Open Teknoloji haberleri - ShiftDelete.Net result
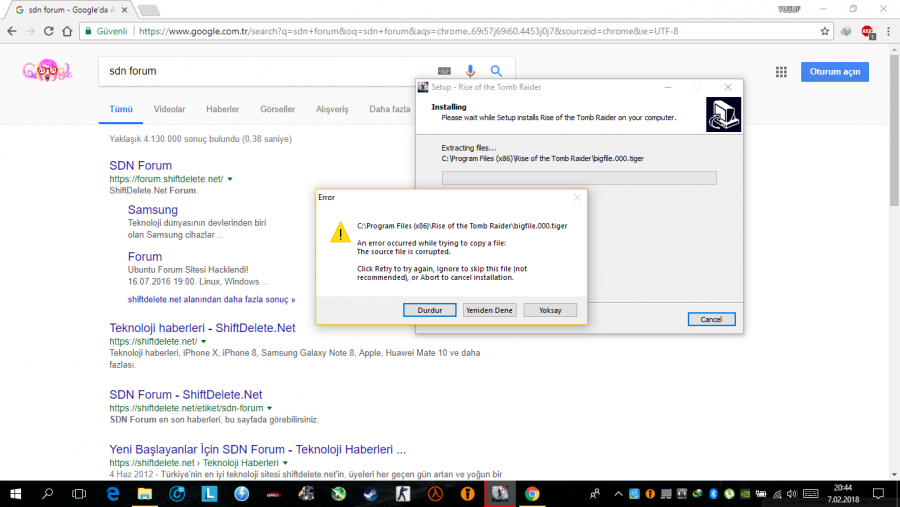Viewport: 900px width, 507px height. point(202,328)
